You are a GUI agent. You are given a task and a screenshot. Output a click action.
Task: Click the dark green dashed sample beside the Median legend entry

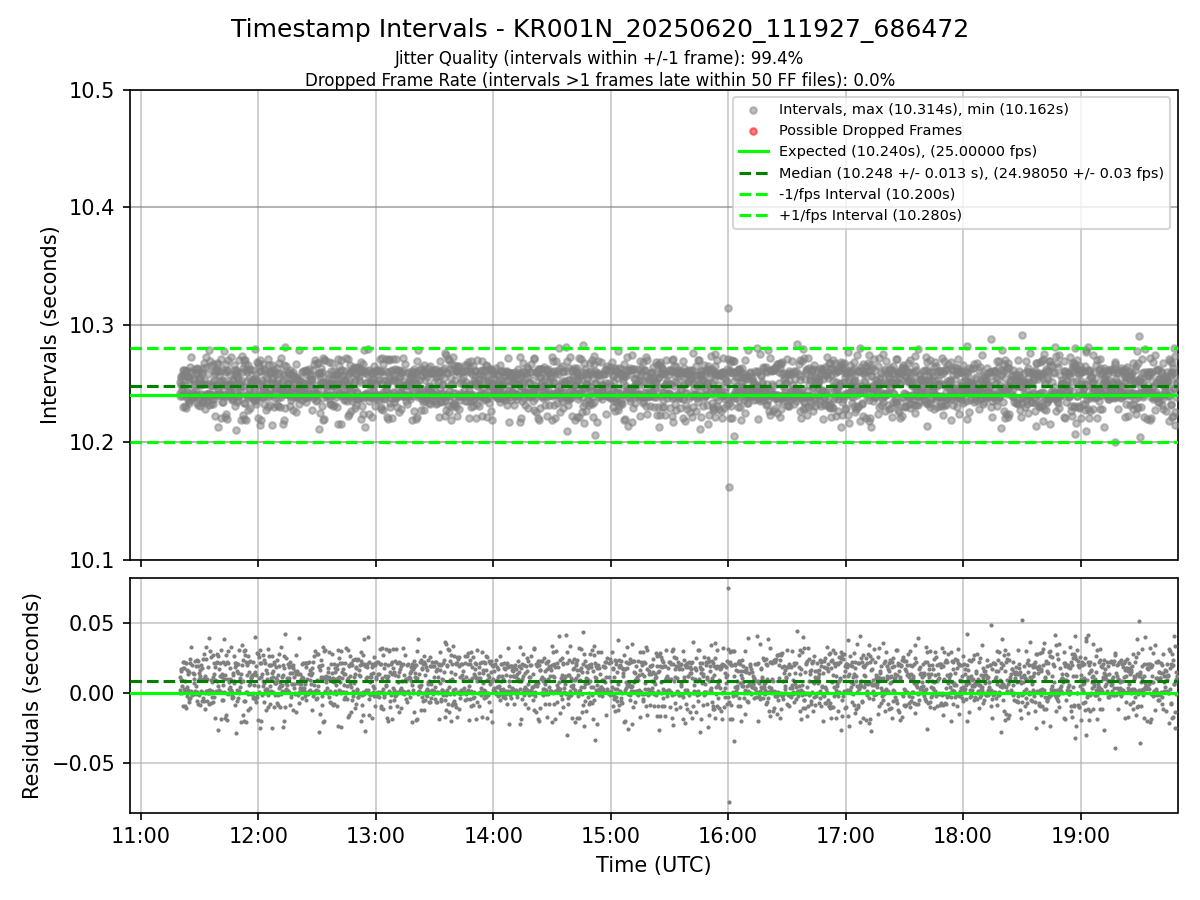coord(754,172)
